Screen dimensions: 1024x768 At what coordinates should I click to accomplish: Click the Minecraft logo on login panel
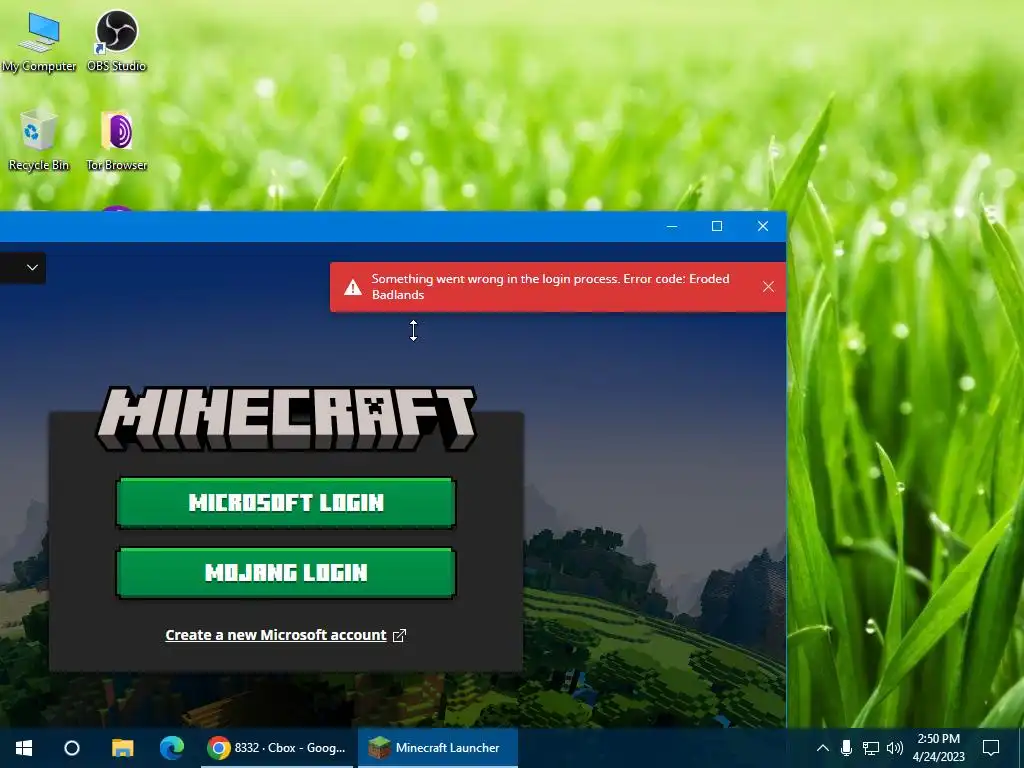click(x=286, y=419)
